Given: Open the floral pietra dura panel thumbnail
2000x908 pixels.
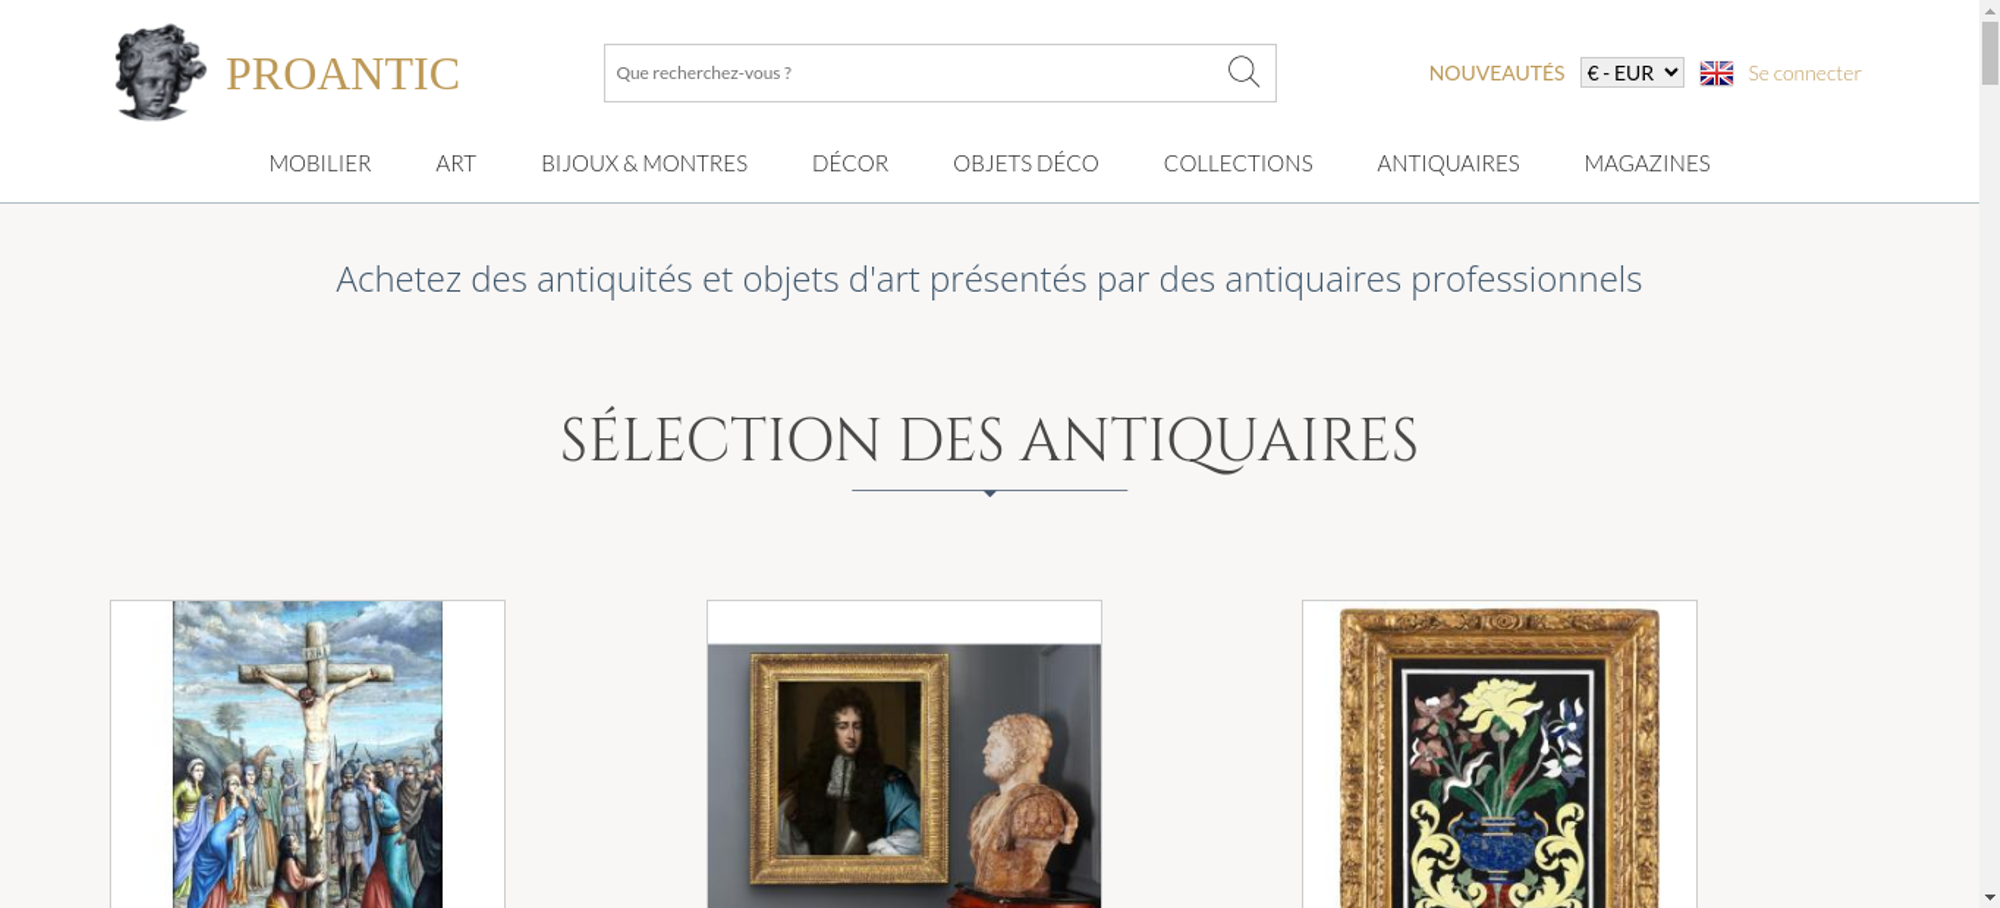Looking at the screenshot, I should (x=1499, y=754).
